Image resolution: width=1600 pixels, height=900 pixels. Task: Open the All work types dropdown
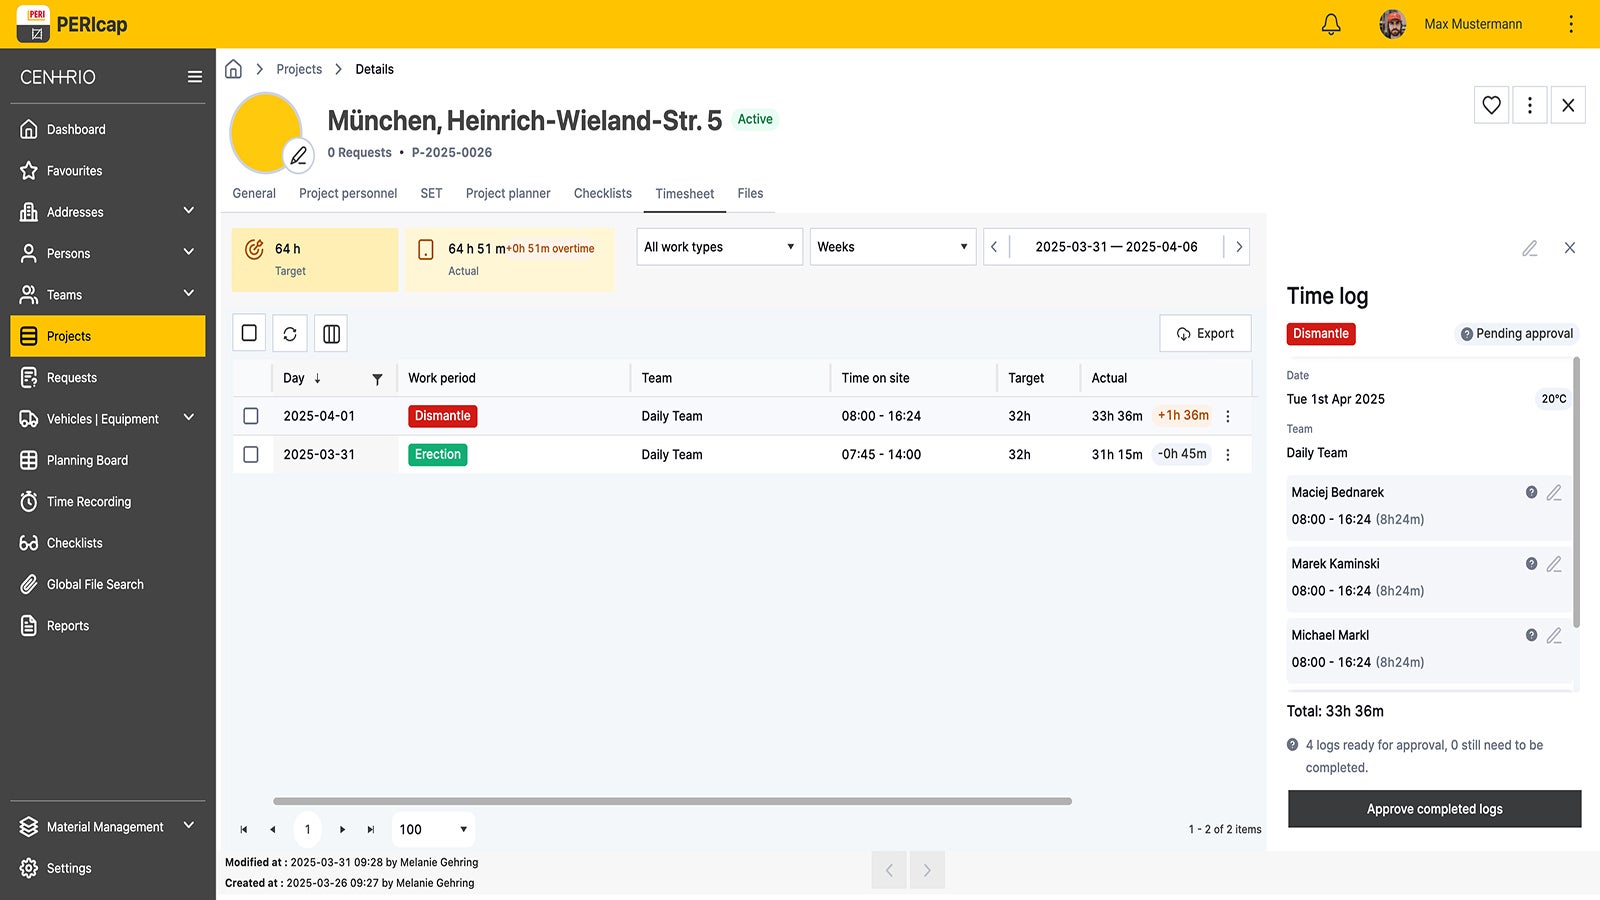tap(719, 247)
